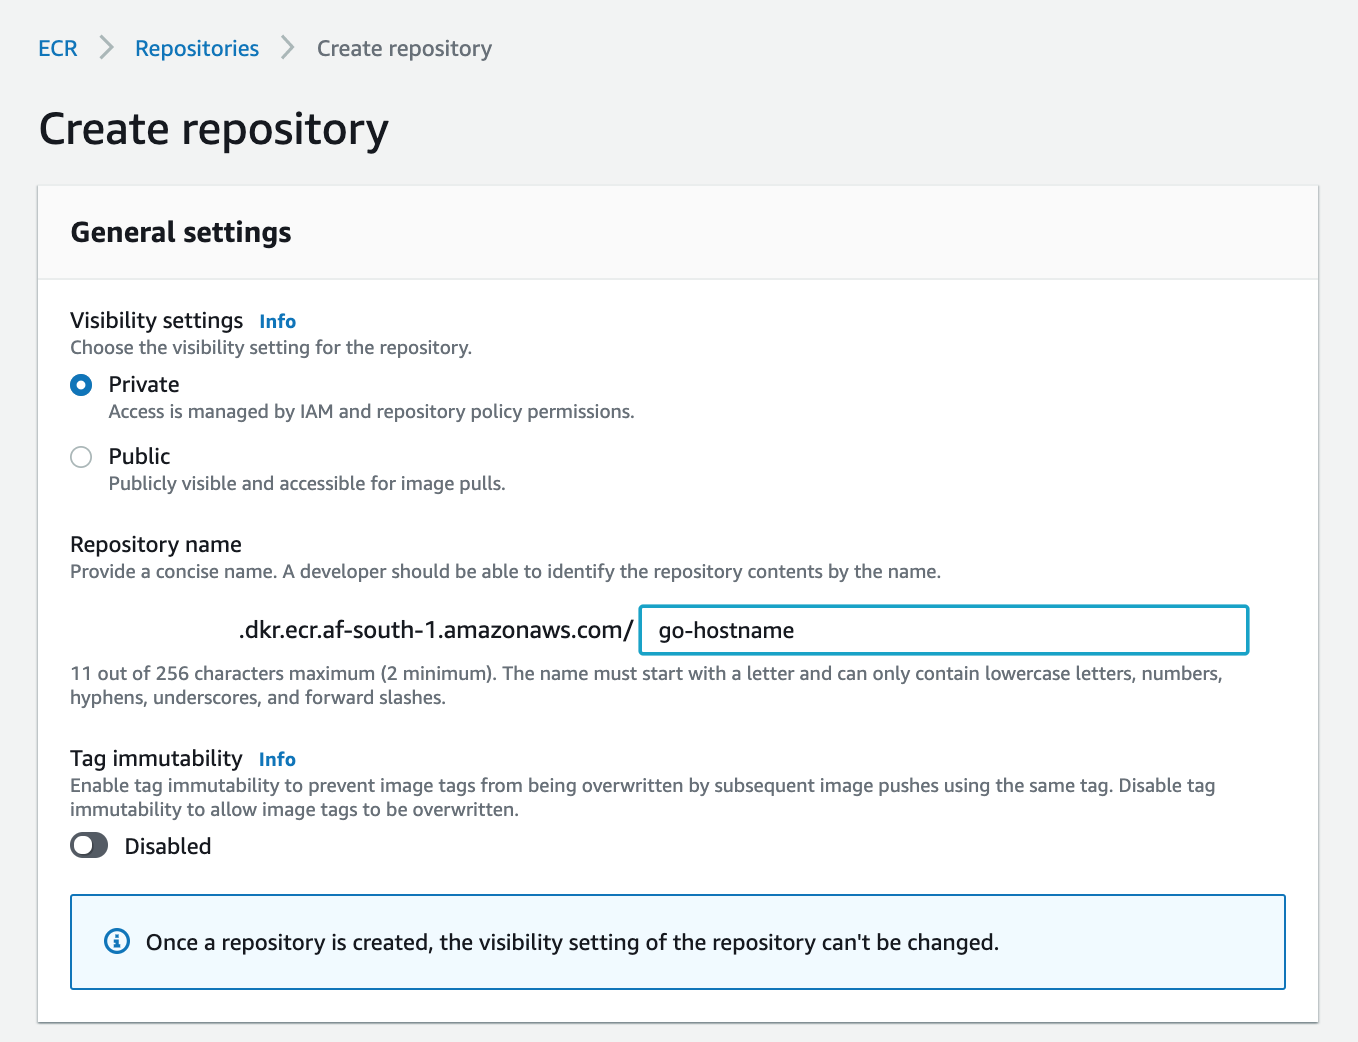This screenshot has height=1042, width=1358.
Task: Select the Public visibility radio button
Action: pos(81,457)
